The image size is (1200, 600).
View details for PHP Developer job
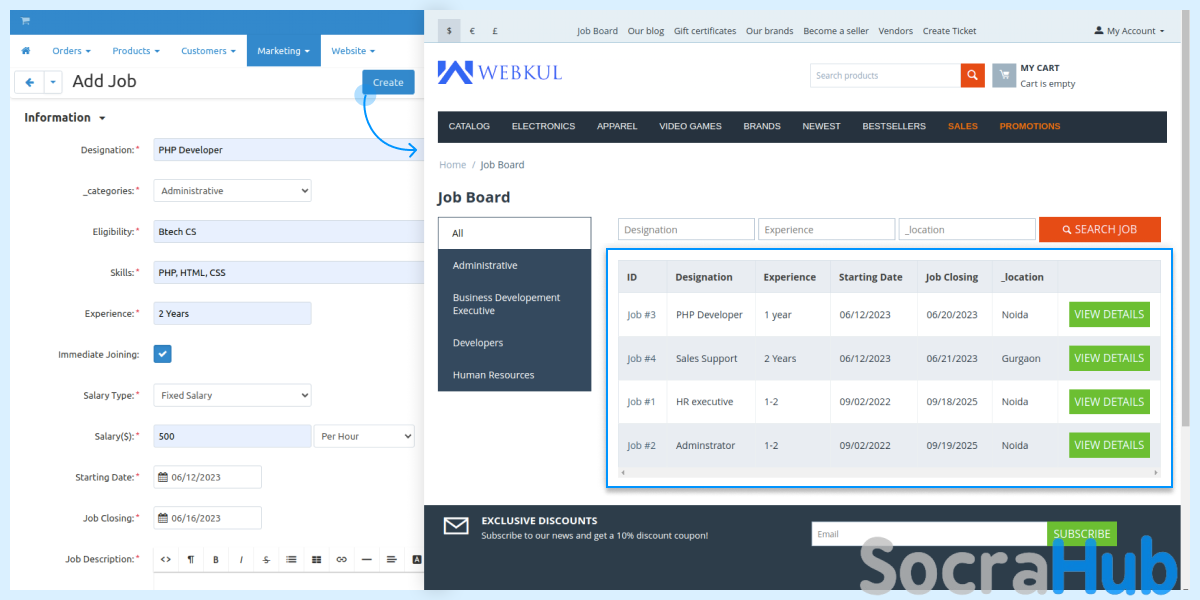coord(1109,314)
